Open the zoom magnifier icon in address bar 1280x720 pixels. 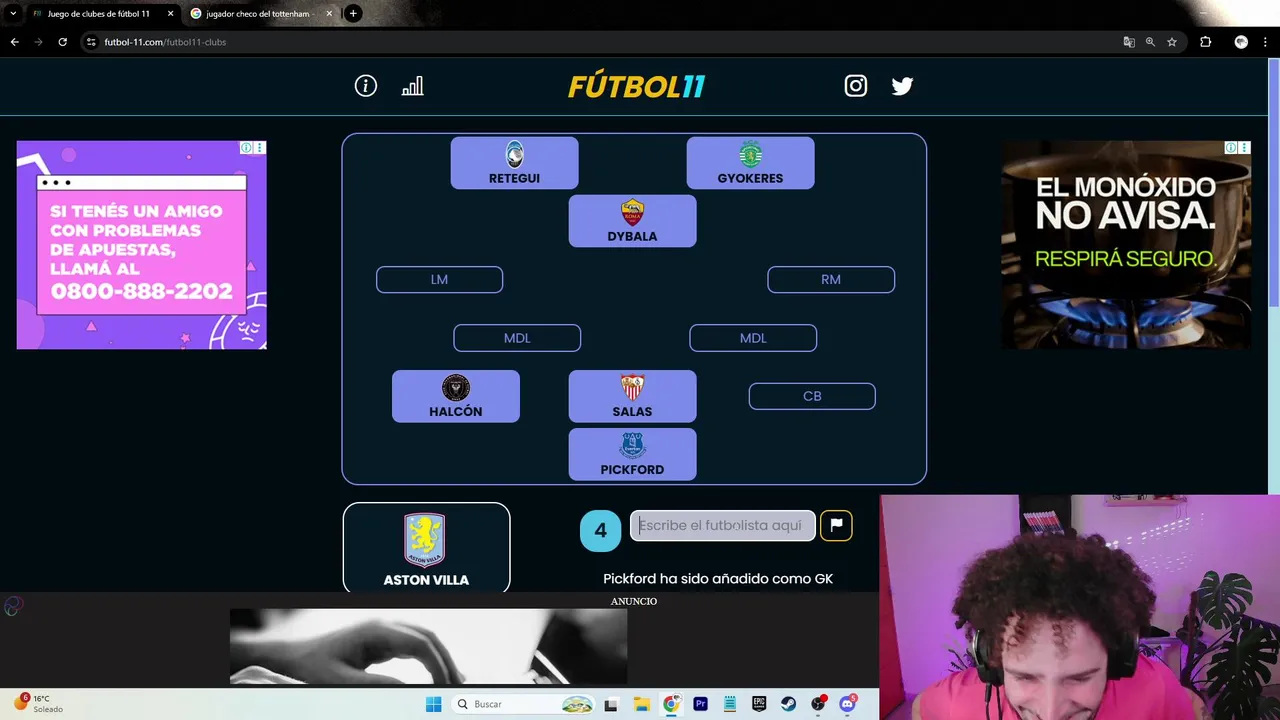[x=1150, y=42]
